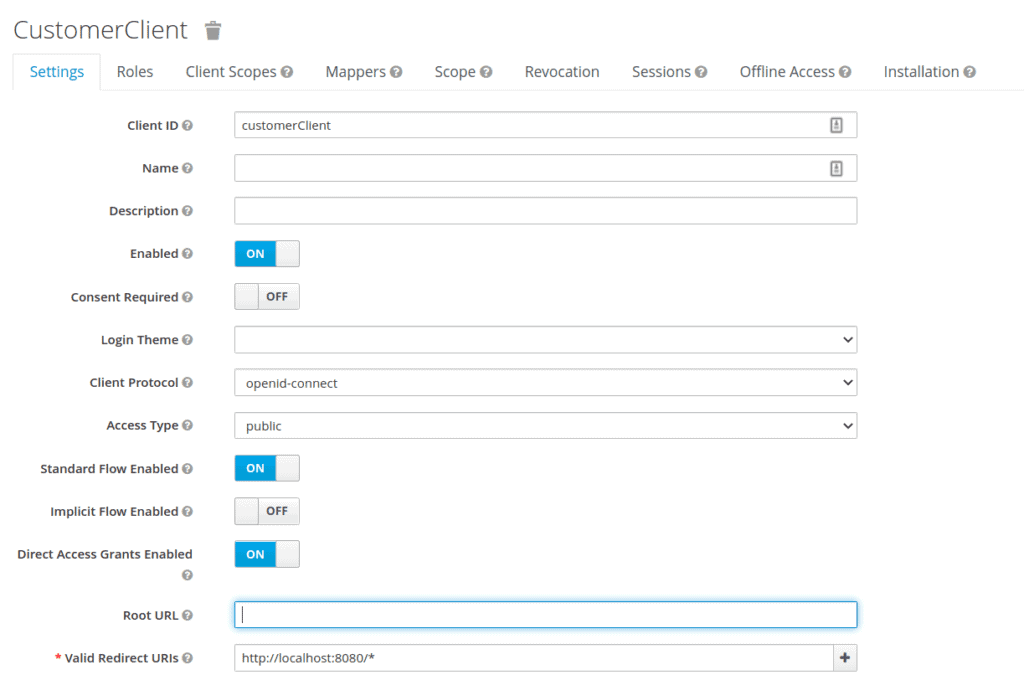The height and width of the screenshot is (680, 1024).
Task: Click the help icon beside Access Type
Action: 188,425
